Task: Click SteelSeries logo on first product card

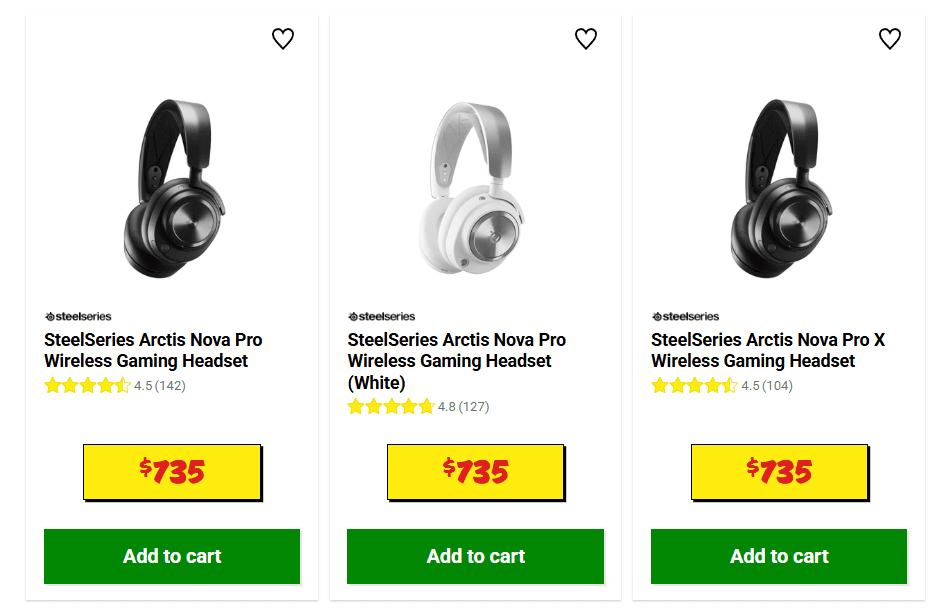Action: (78, 317)
